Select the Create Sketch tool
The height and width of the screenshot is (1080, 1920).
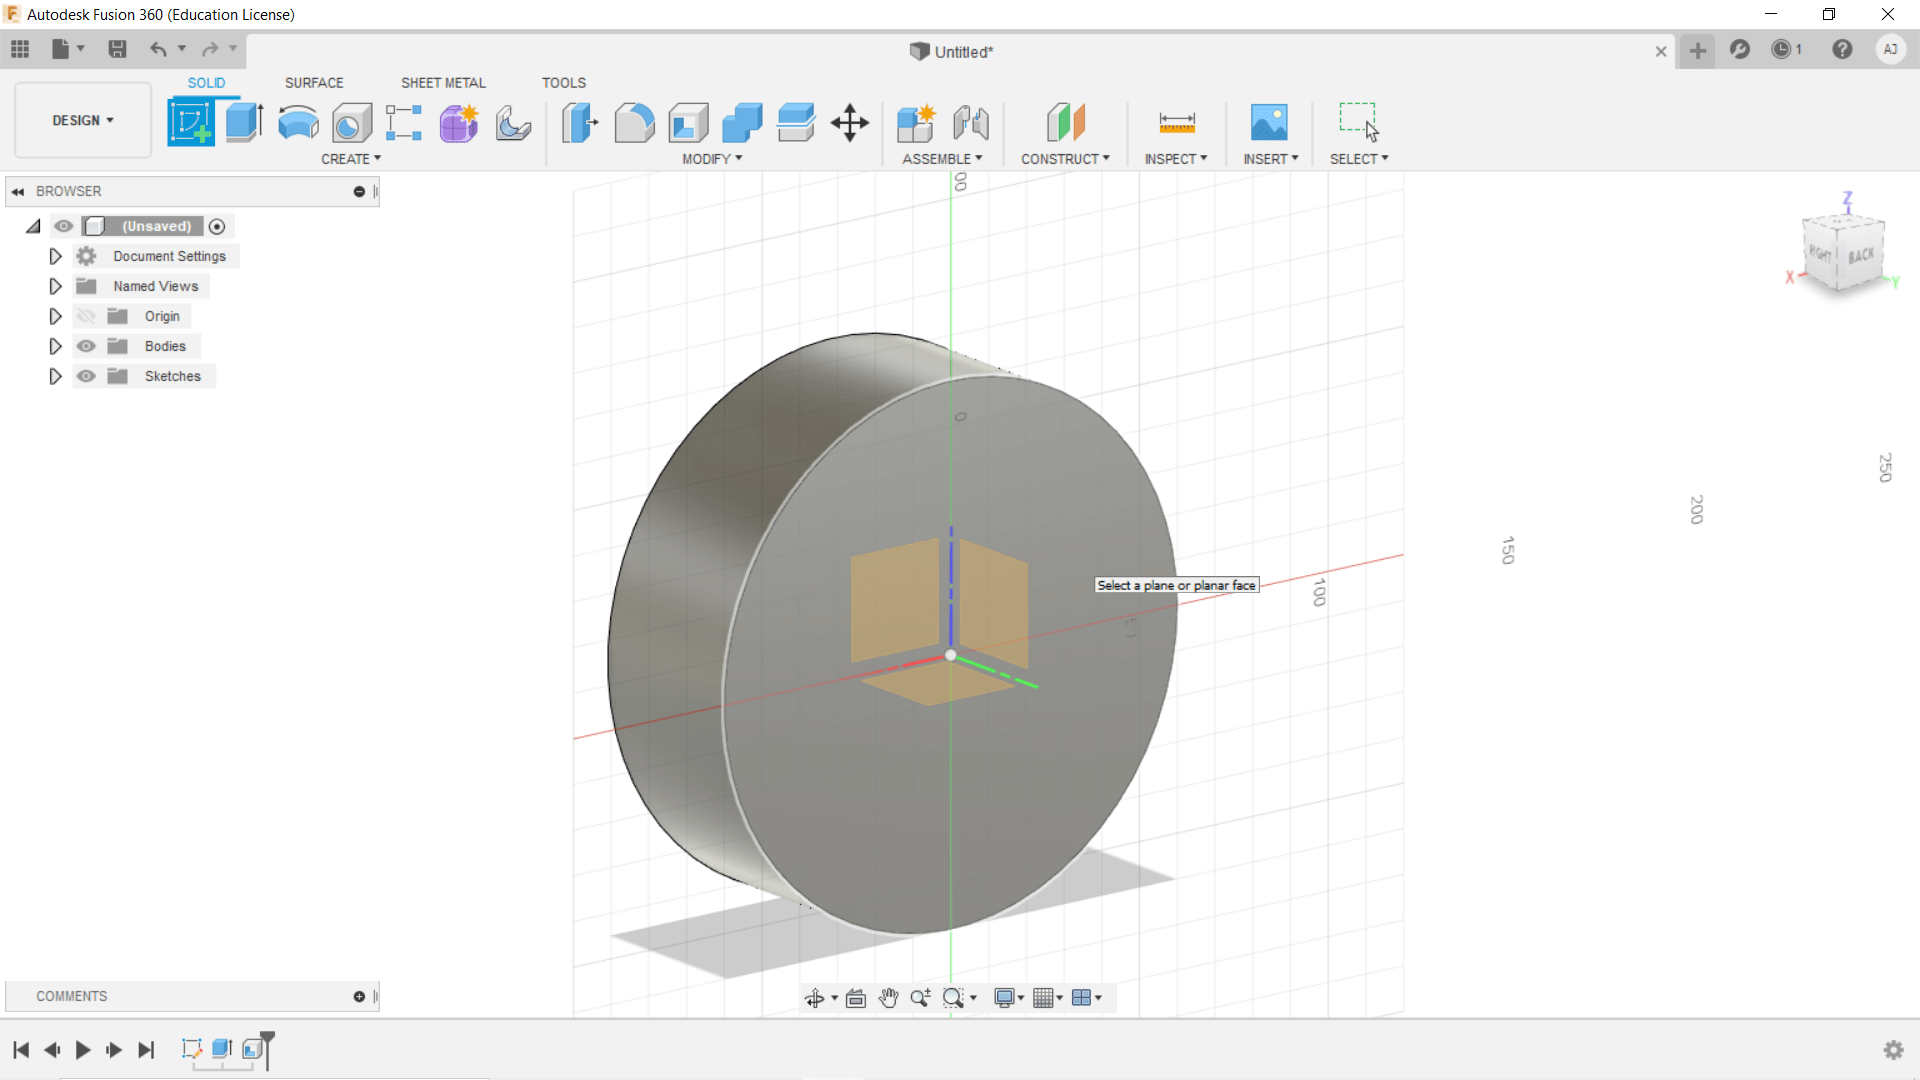(x=190, y=123)
